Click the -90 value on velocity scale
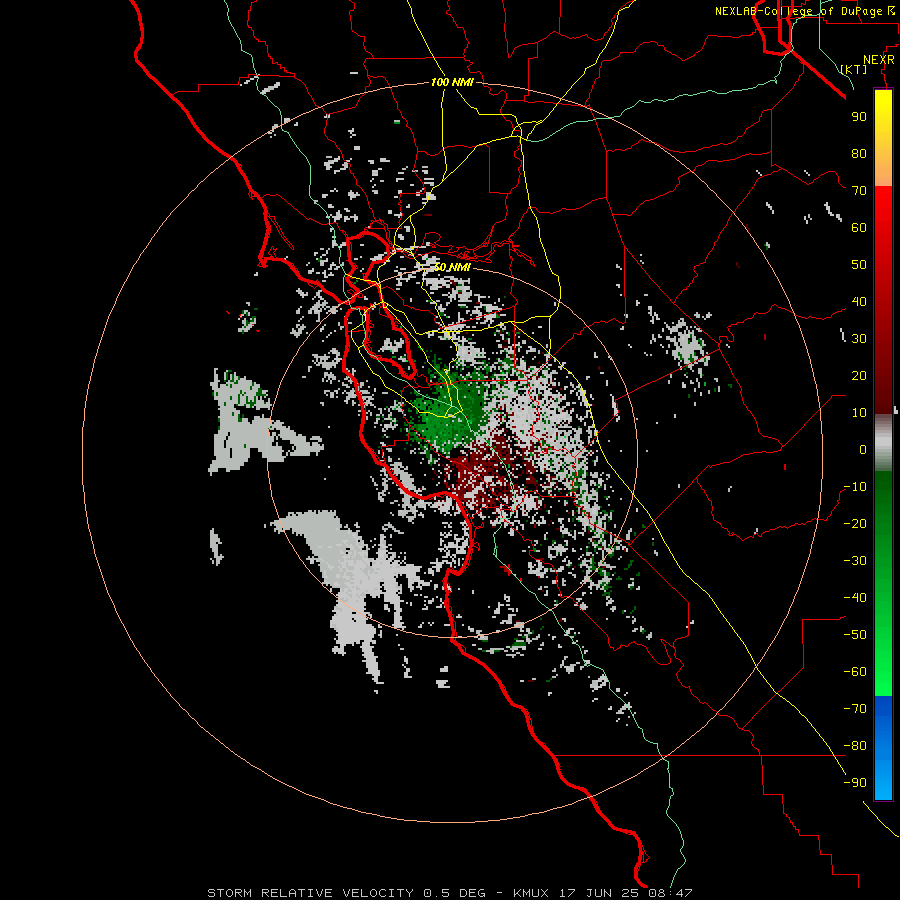The height and width of the screenshot is (900, 900). (855, 783)
